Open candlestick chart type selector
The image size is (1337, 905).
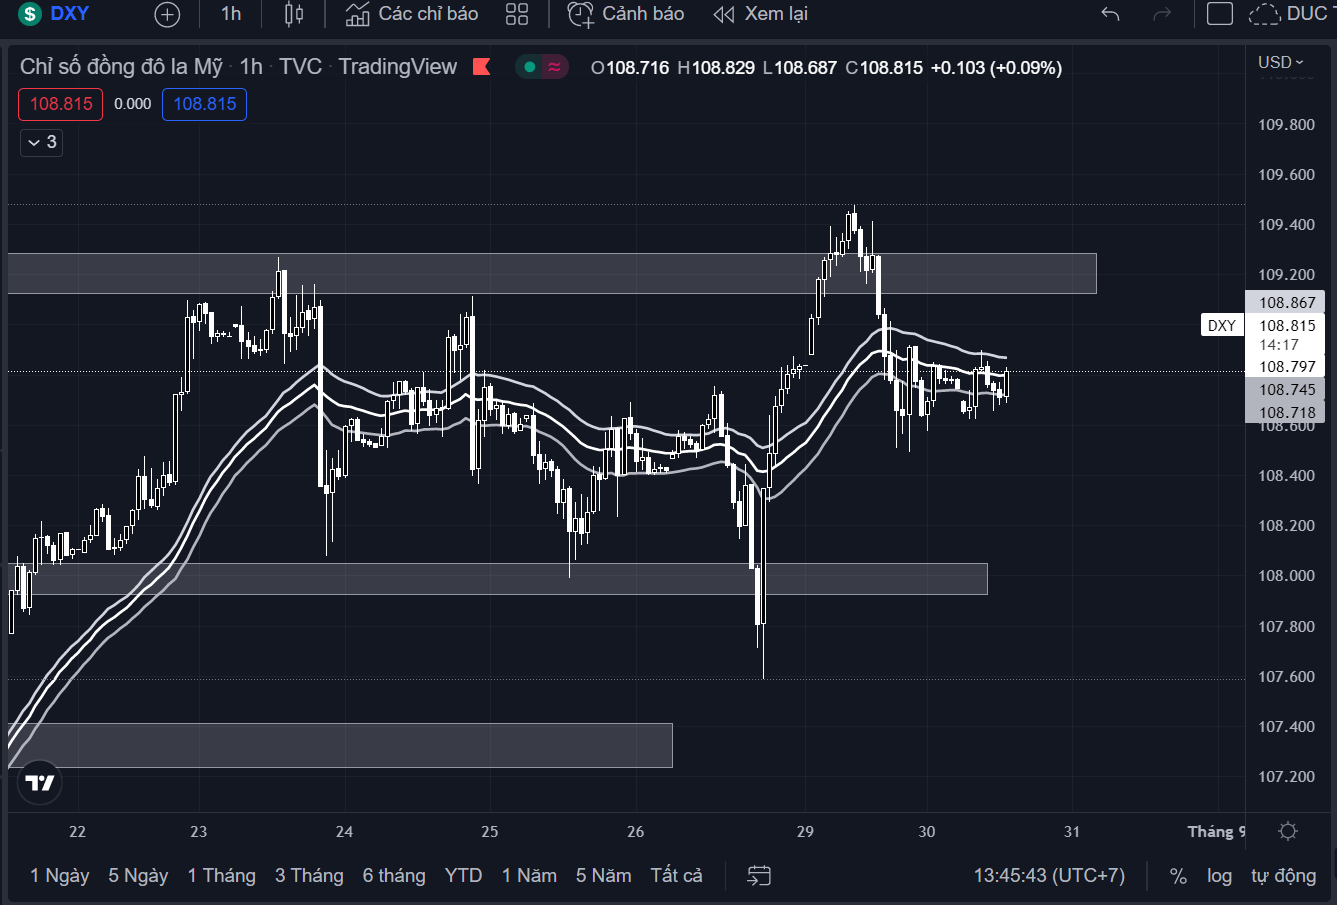click(294, 14)
